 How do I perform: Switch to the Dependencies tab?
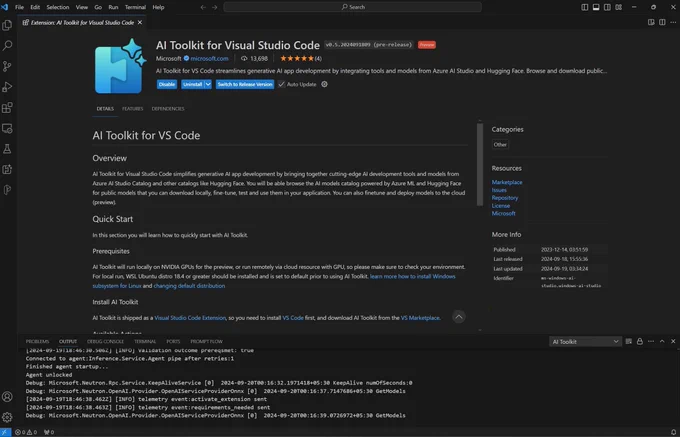[168, 109]
